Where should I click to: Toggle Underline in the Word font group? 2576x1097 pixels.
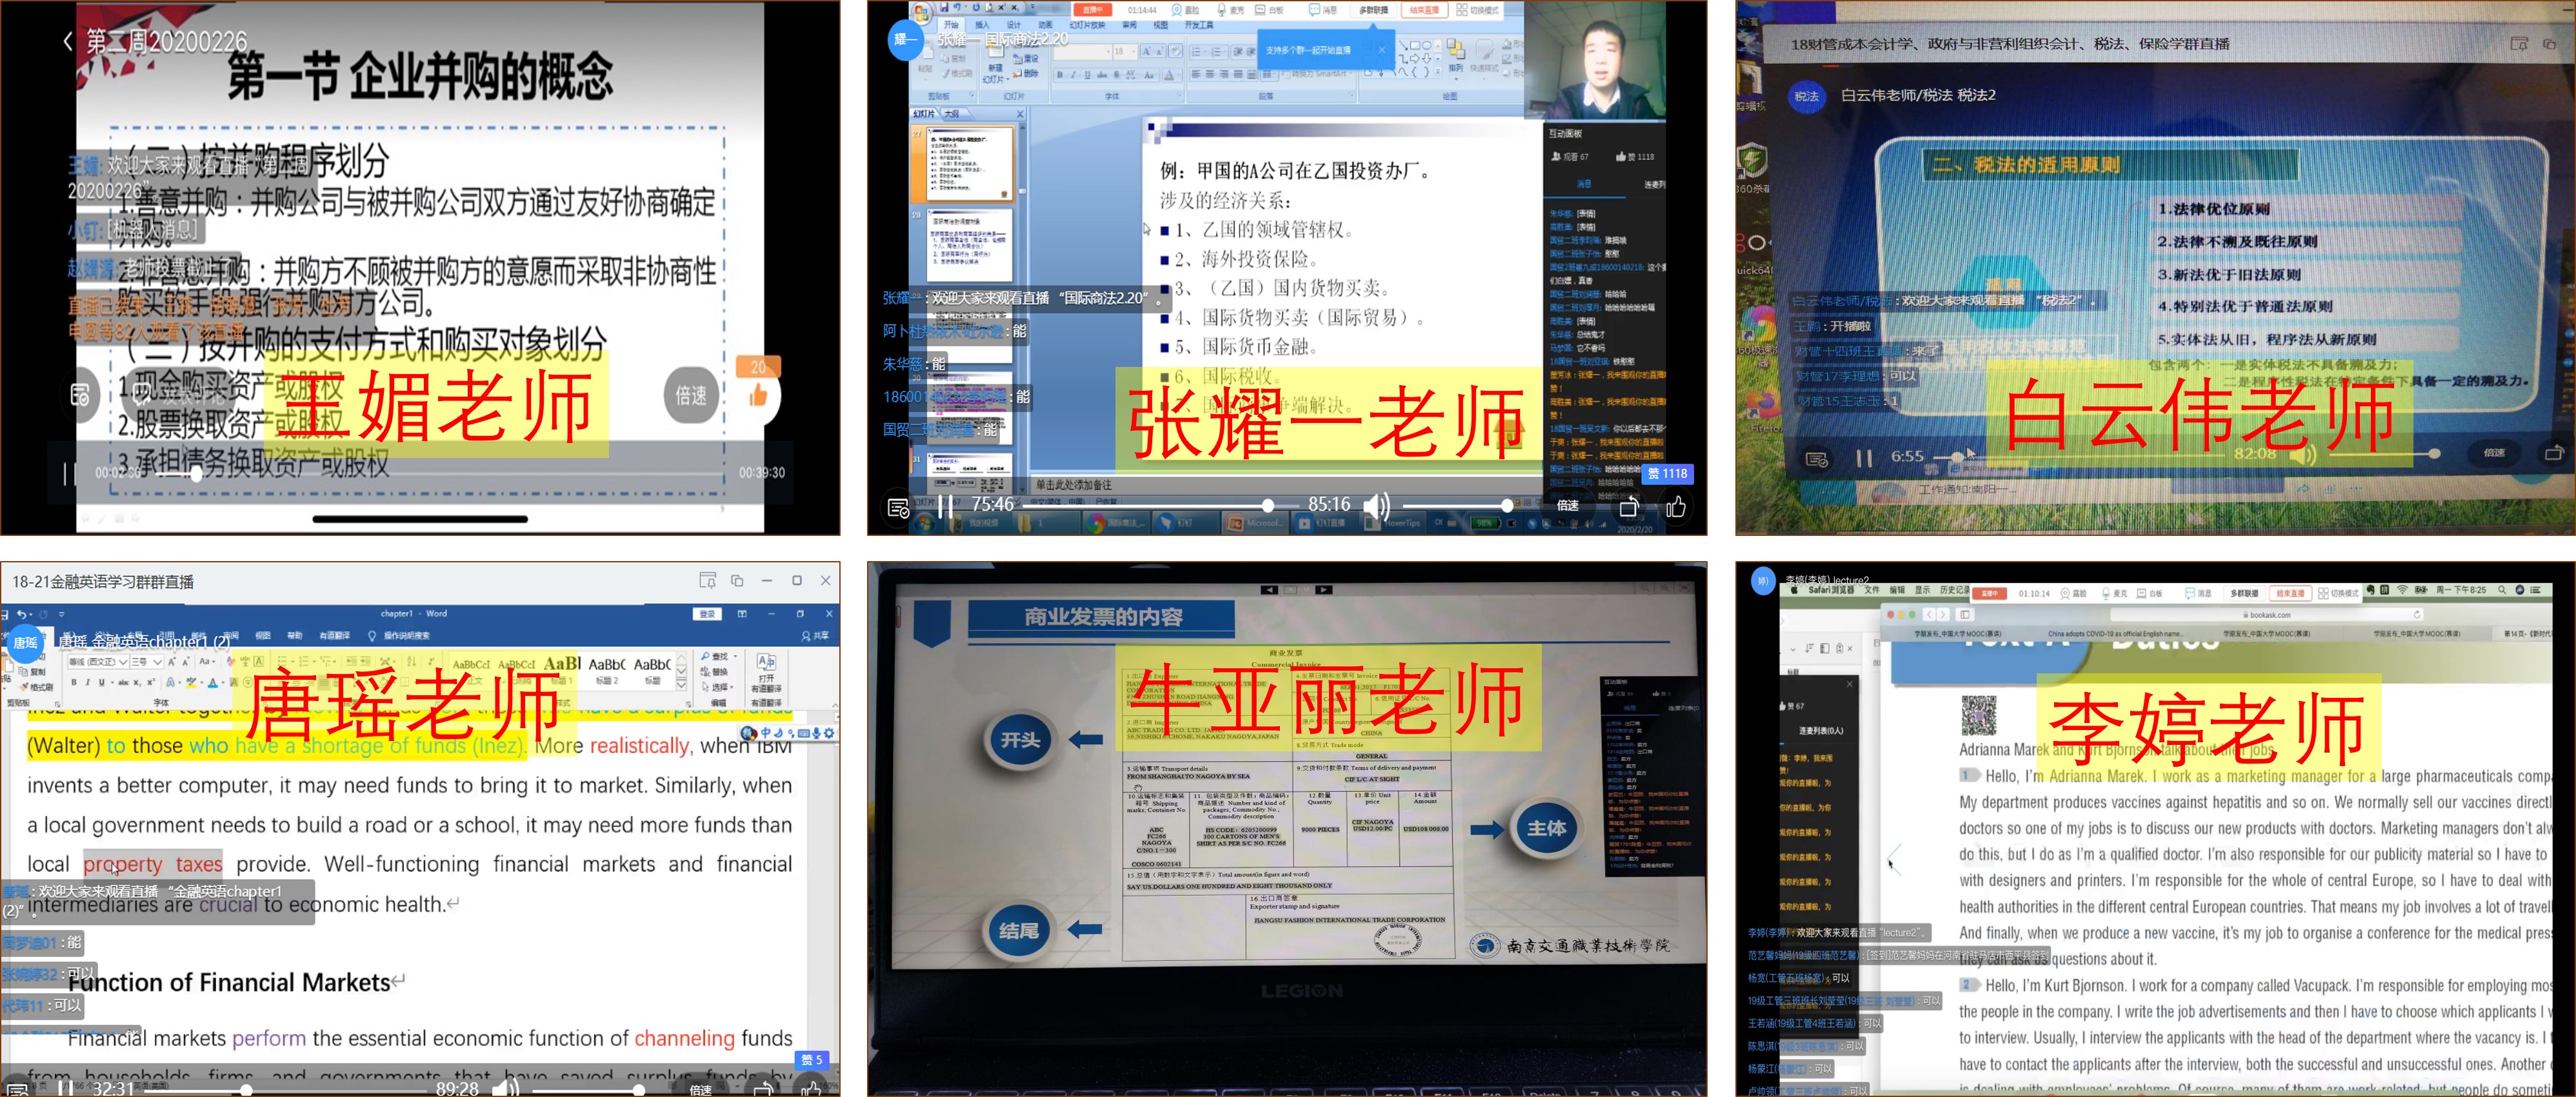[x=101, y=683]
